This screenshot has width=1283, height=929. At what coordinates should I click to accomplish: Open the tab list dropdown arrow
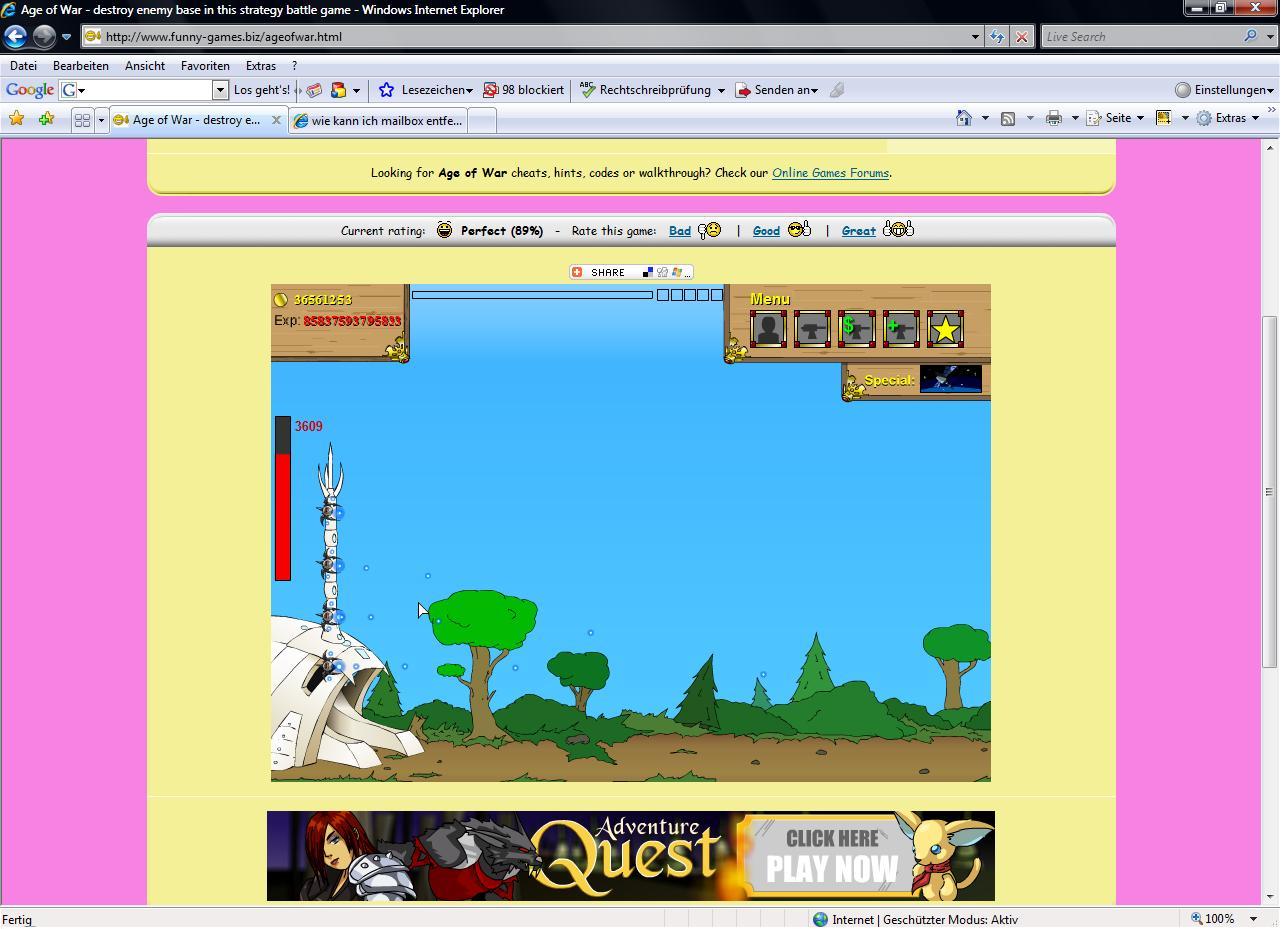(100, 120)
